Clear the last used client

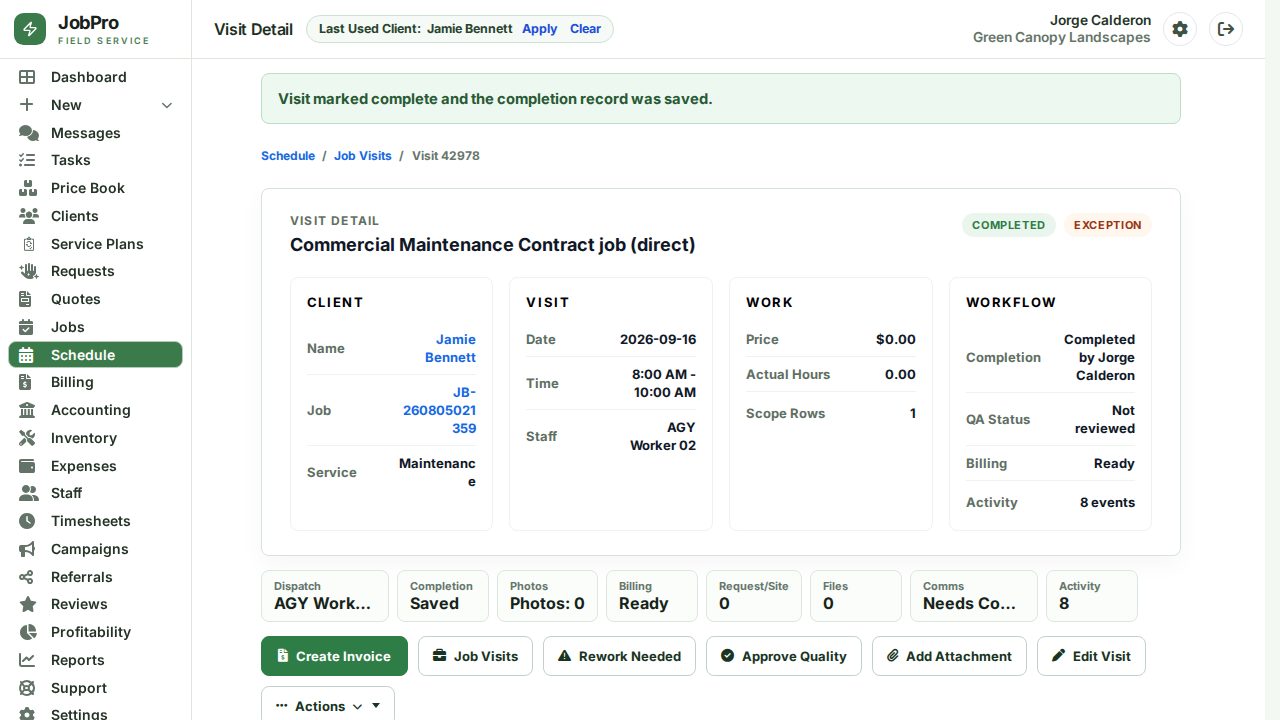(586, 29)
